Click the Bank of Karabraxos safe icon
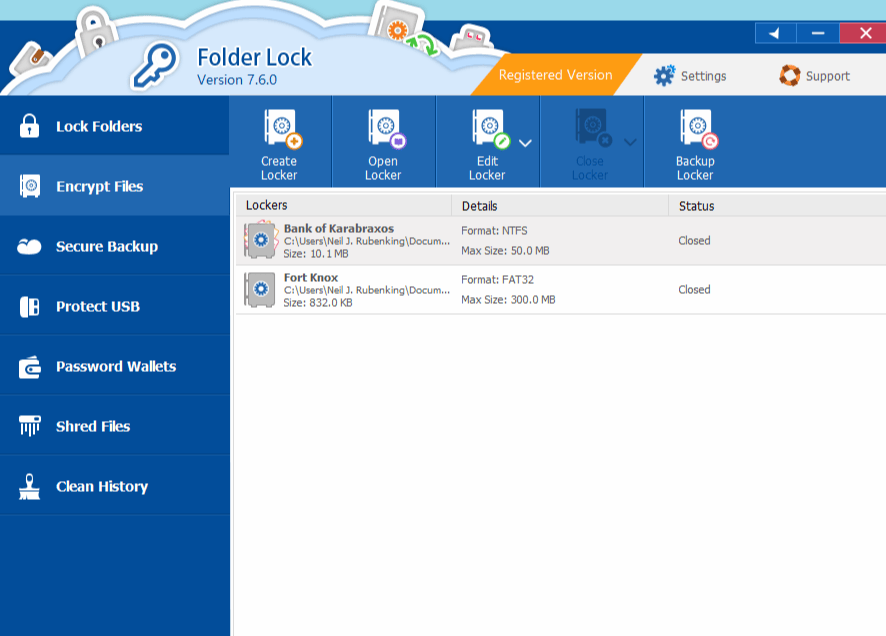Viewport: 886px width, 636px height. (261, 241)
